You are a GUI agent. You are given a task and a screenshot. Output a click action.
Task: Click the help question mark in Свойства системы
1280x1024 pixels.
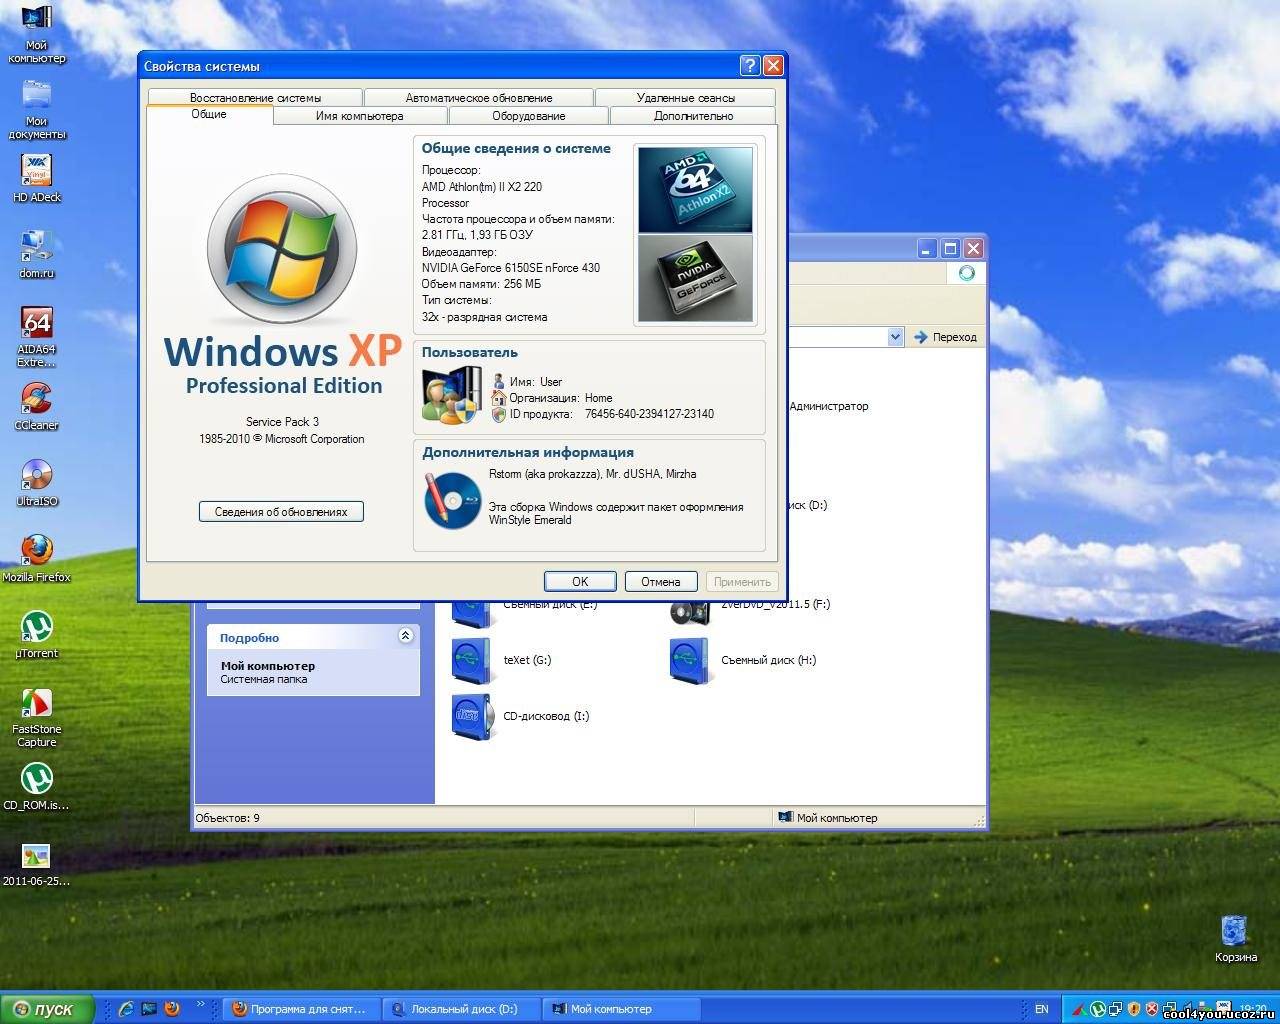(750, 65)
